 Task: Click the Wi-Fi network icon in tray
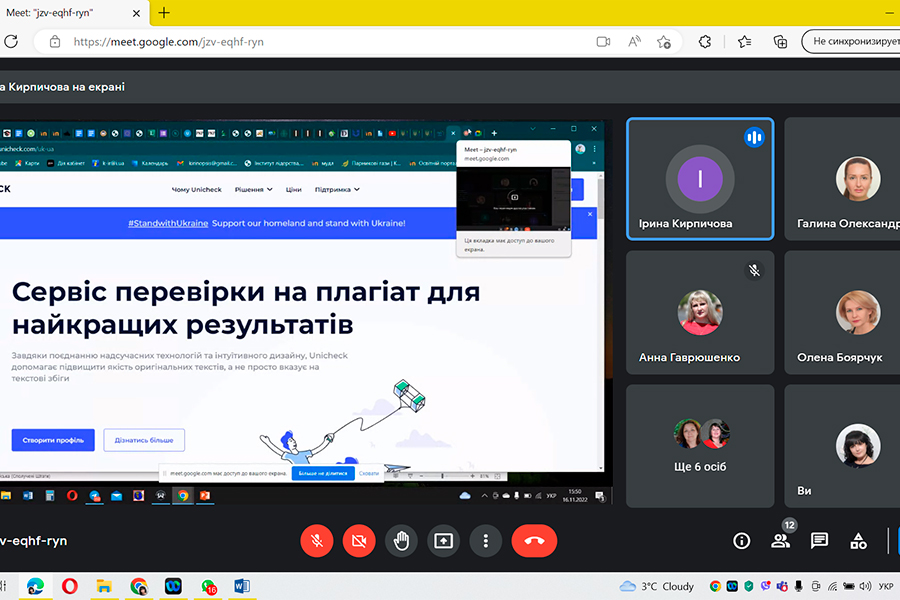point(832,586)
